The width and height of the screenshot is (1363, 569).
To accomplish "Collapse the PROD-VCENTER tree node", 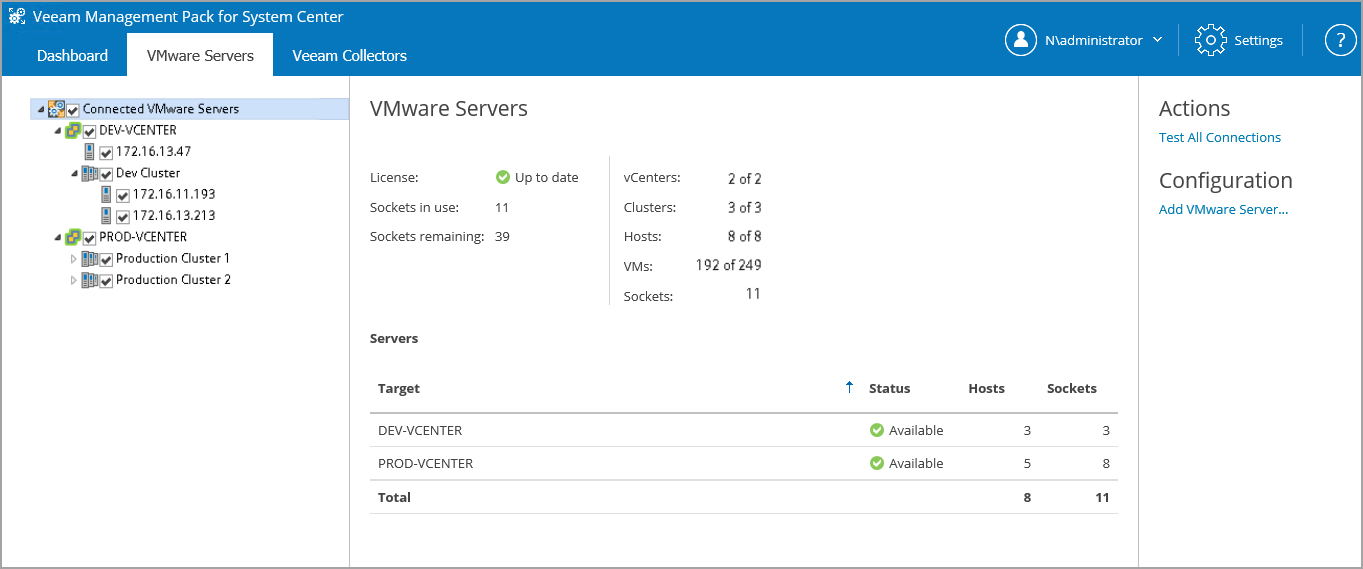I will (57, 238).
